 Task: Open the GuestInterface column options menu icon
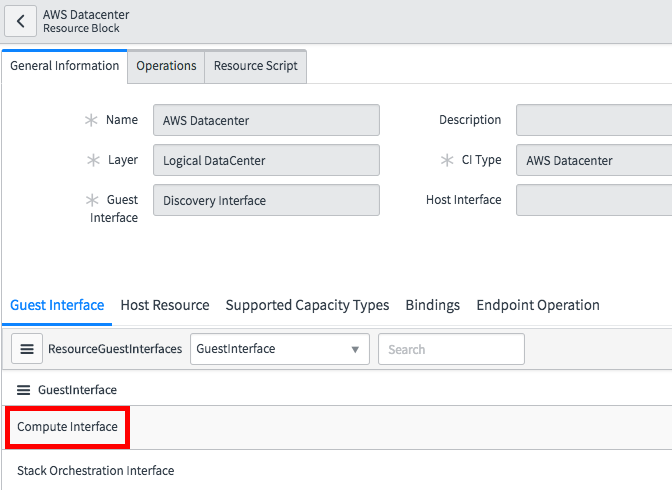(x=24, y=390)
